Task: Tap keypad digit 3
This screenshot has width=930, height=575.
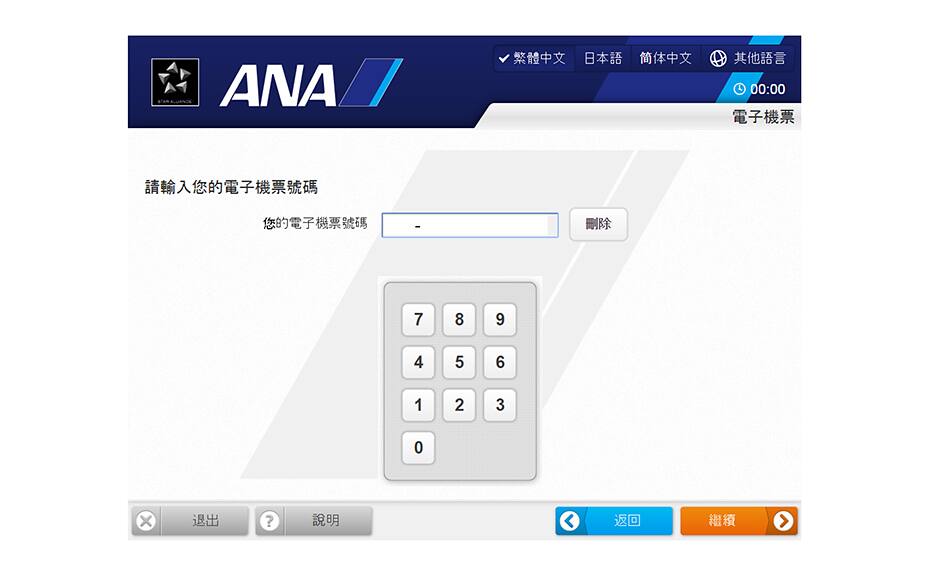Action: pyautogui.click(x=499, y=405)
